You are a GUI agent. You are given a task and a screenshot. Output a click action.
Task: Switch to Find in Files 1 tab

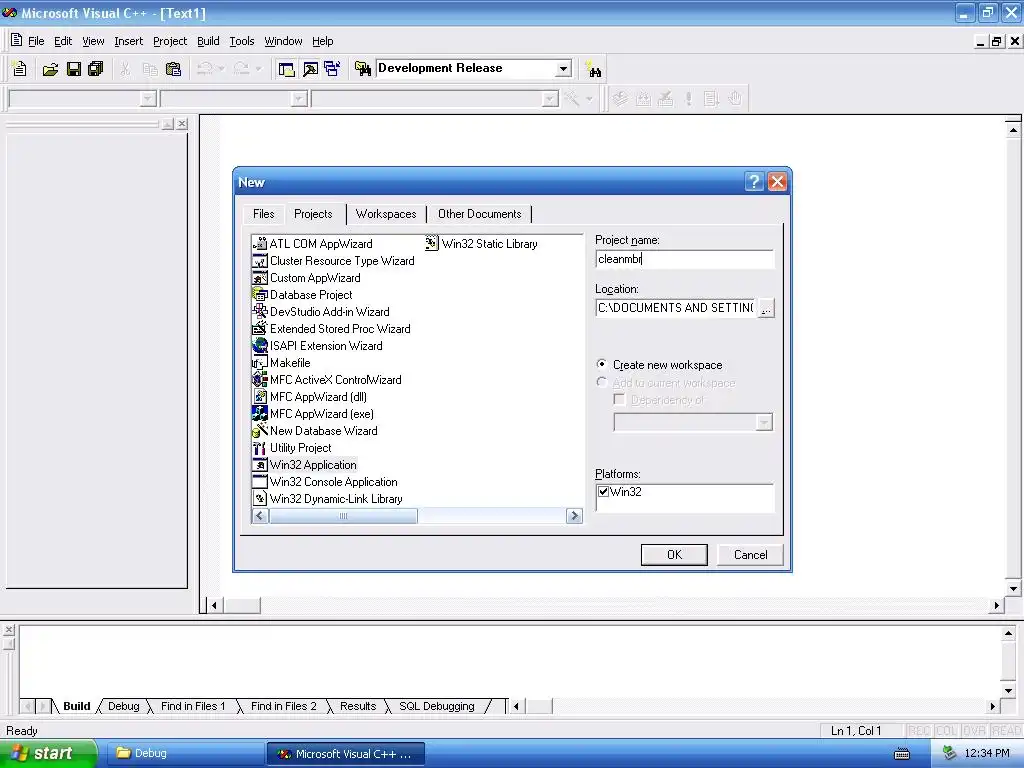tap(193, 706)
